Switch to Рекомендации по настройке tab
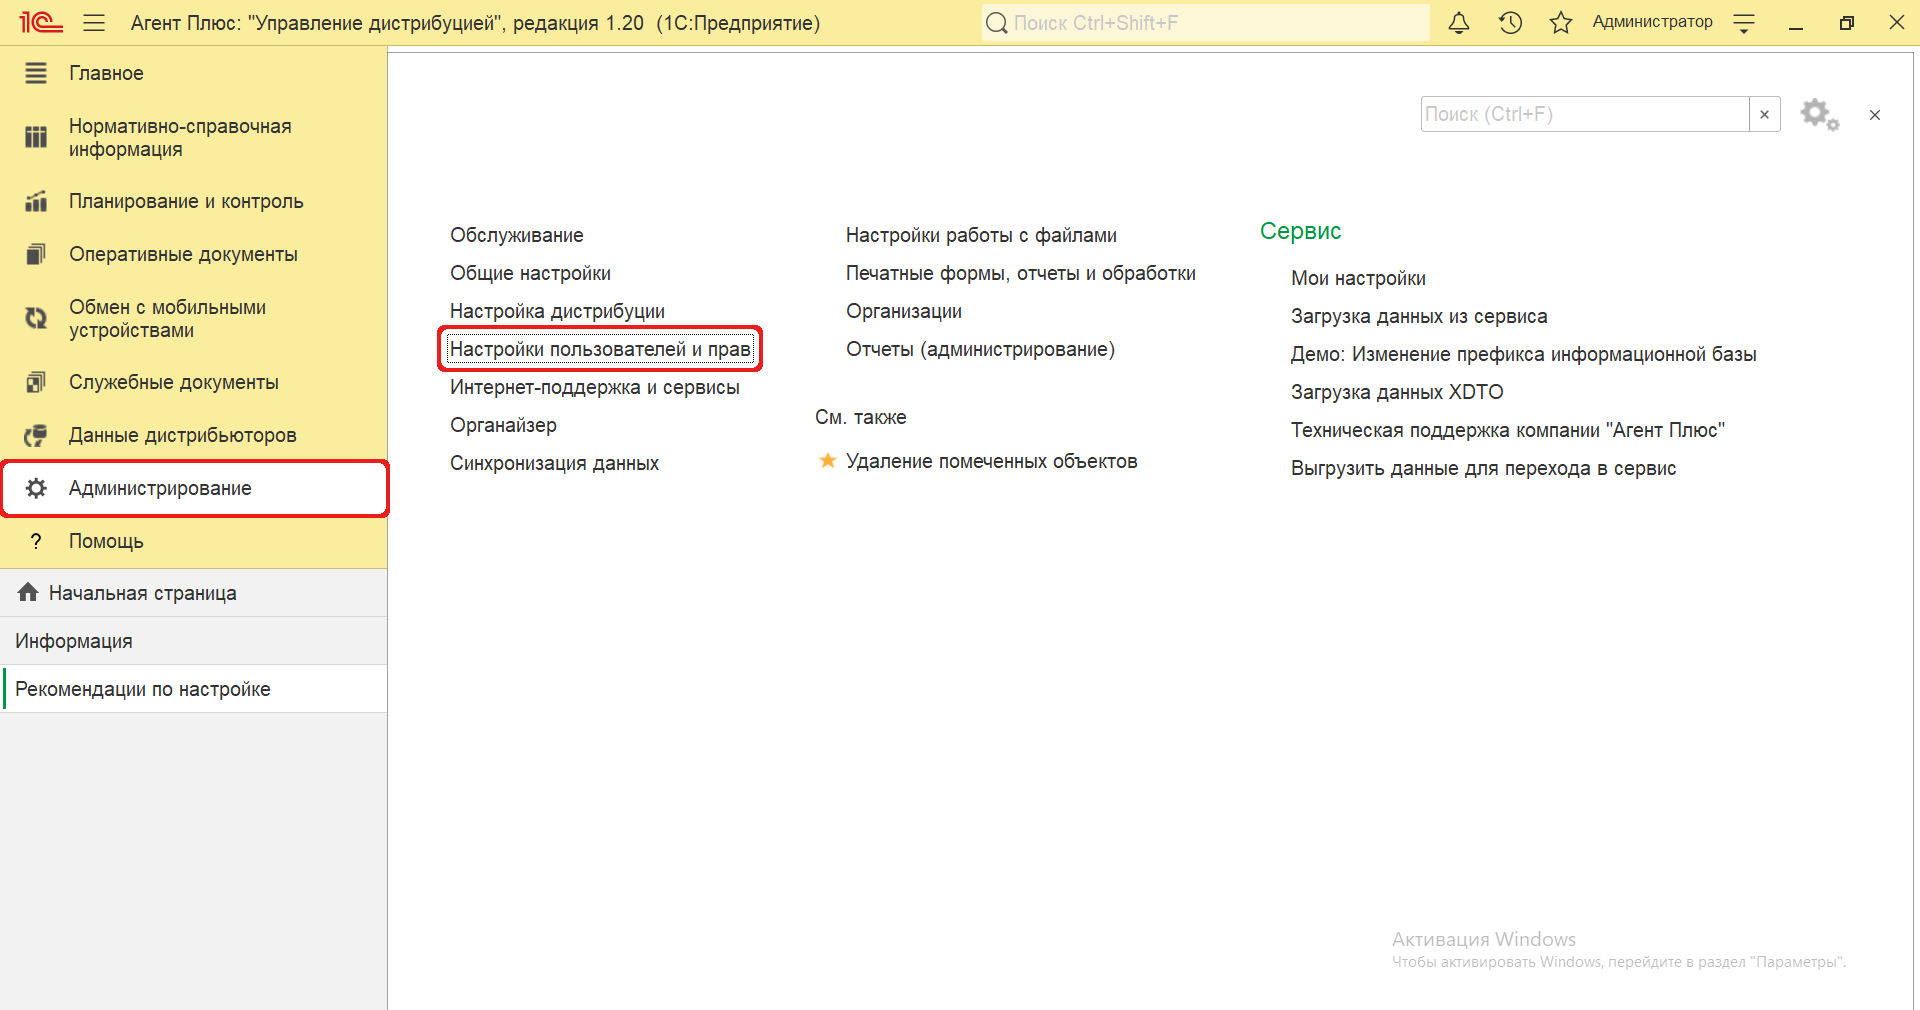Image resolution: width=1920 pixels, height=1010 pixels. [x=143, y=689]
